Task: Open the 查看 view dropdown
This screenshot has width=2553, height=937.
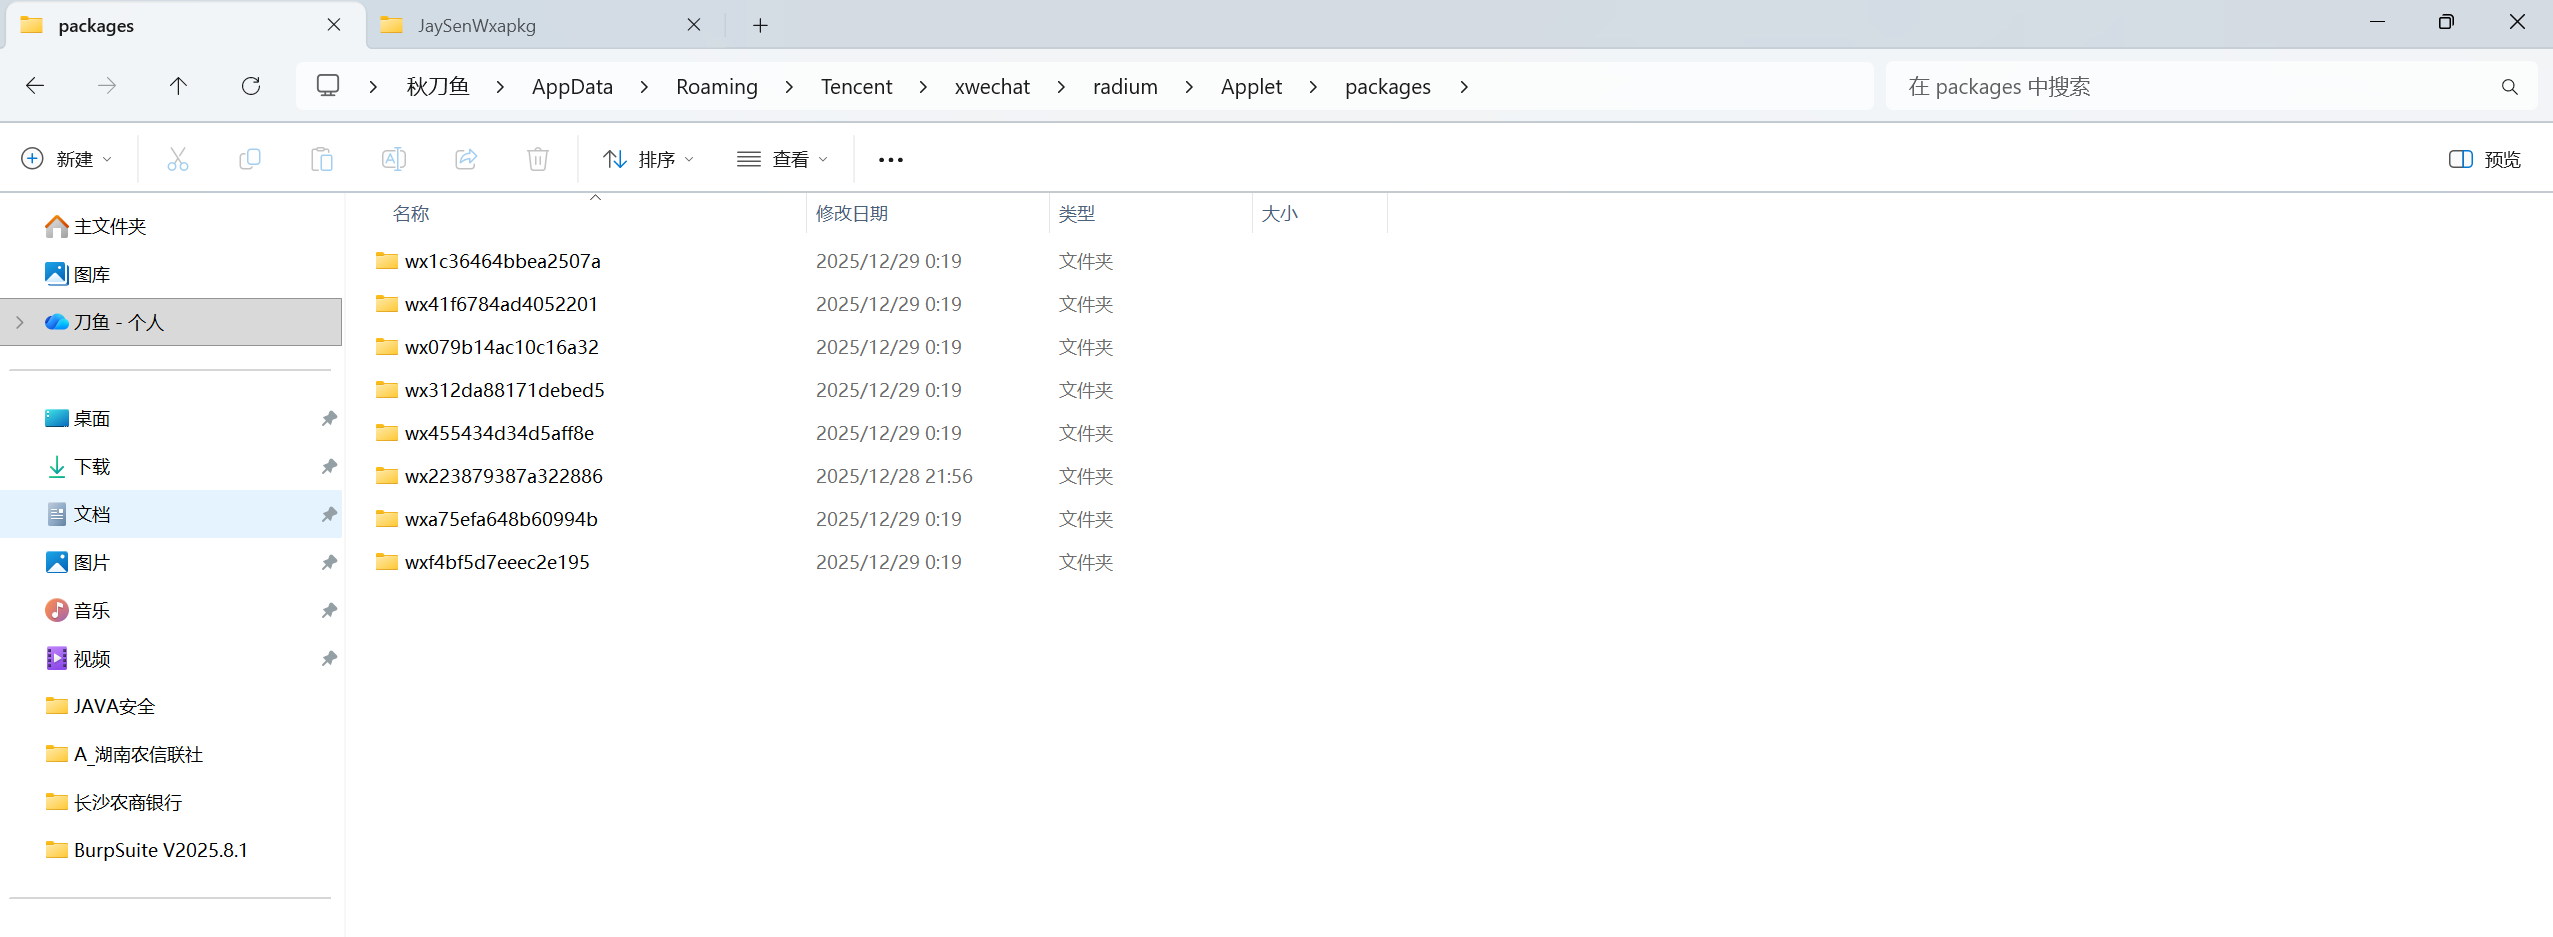Action: click(783, 159)
